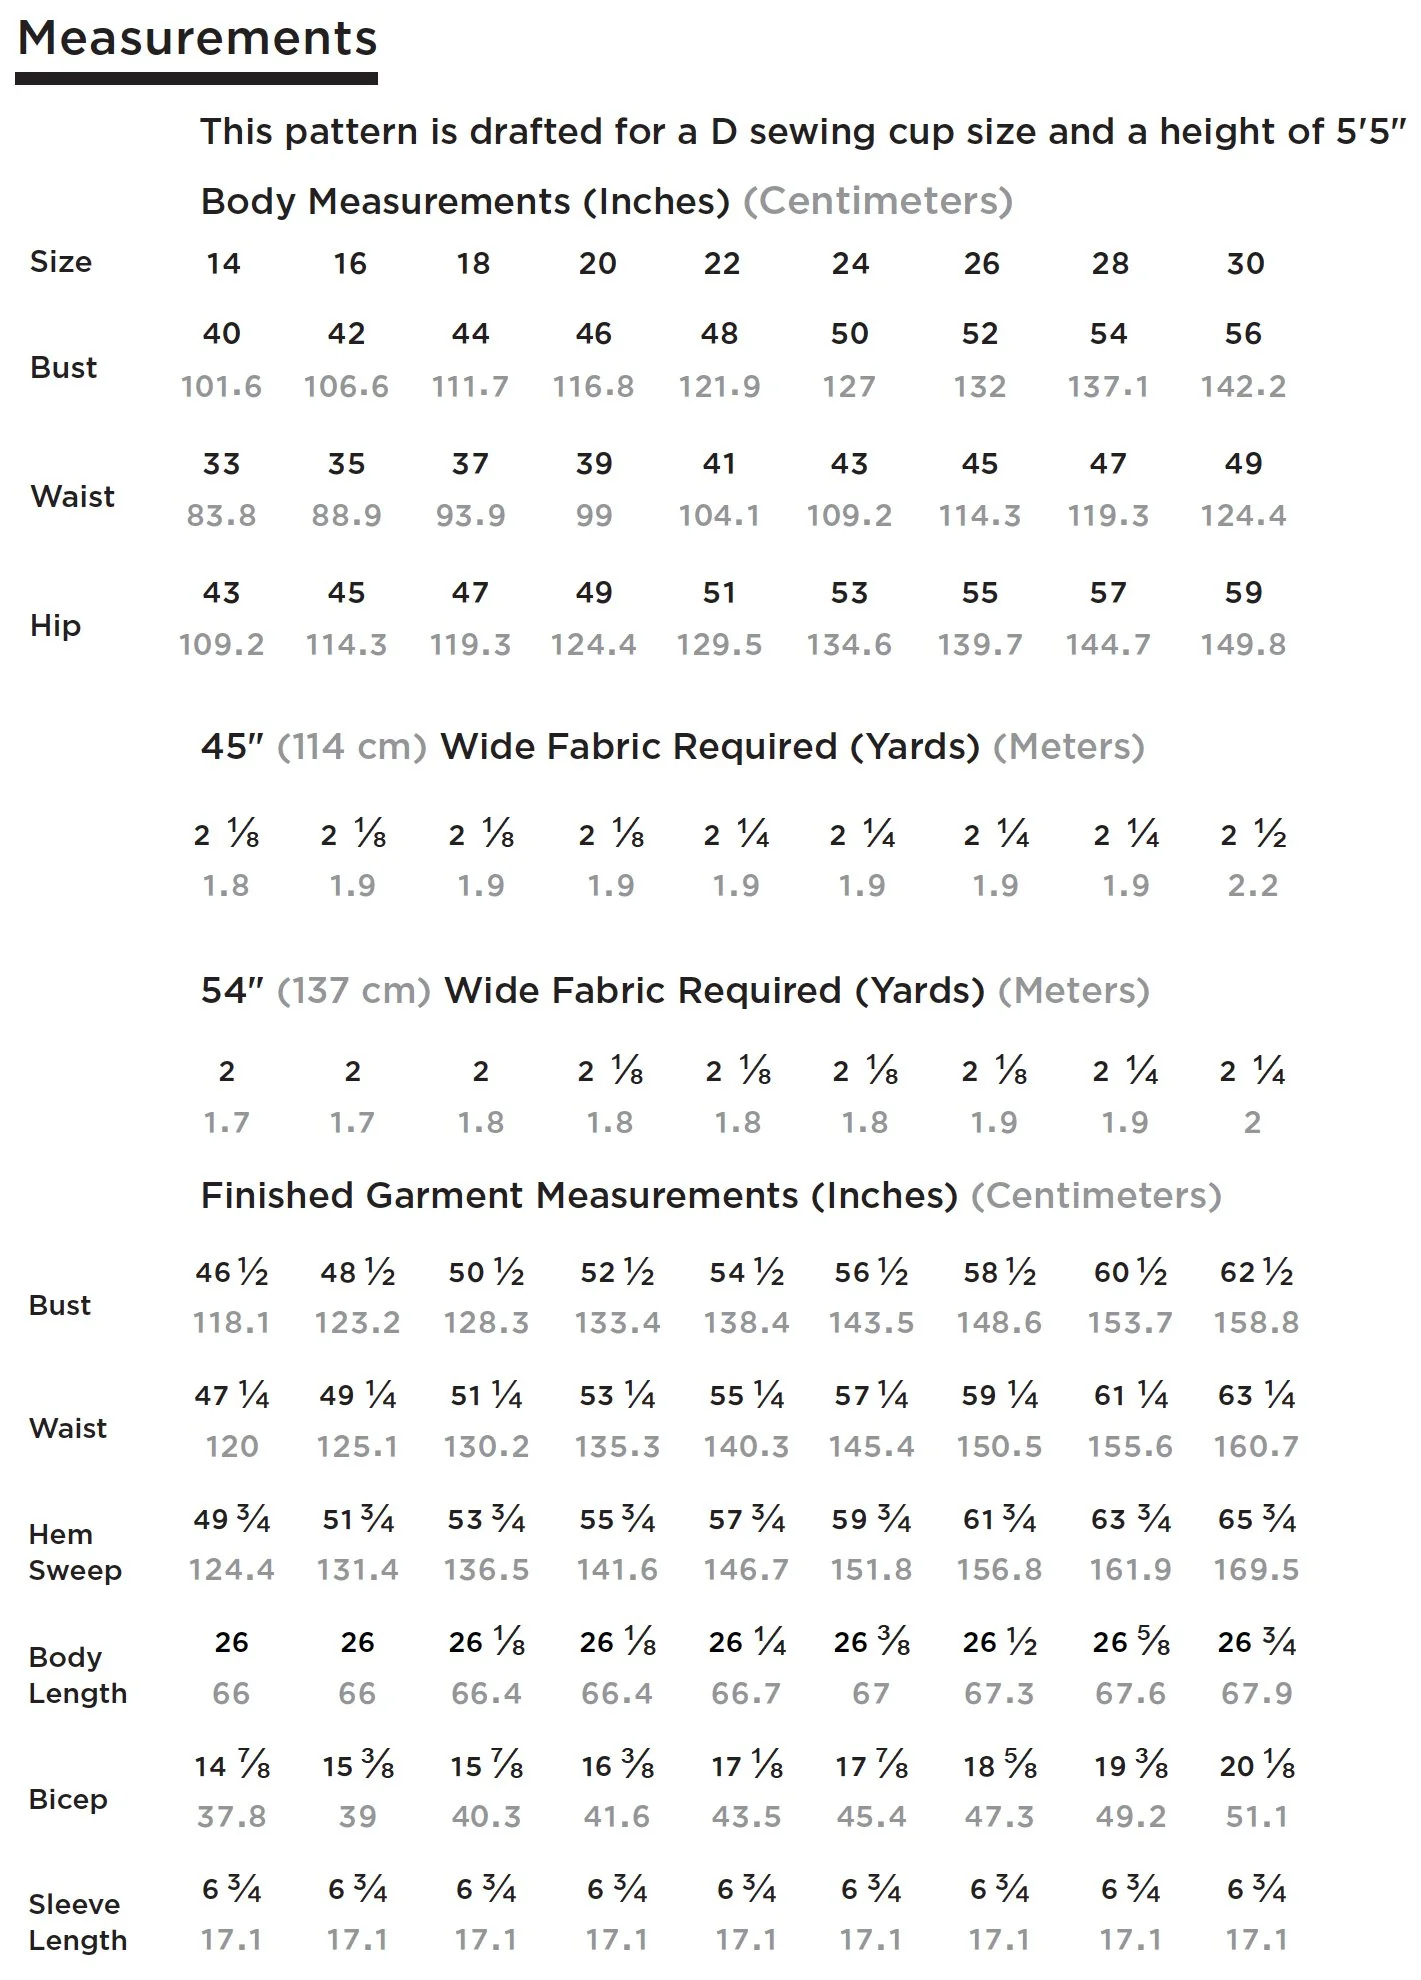
Task: Click the Hip row label
Action: point(55,627)
